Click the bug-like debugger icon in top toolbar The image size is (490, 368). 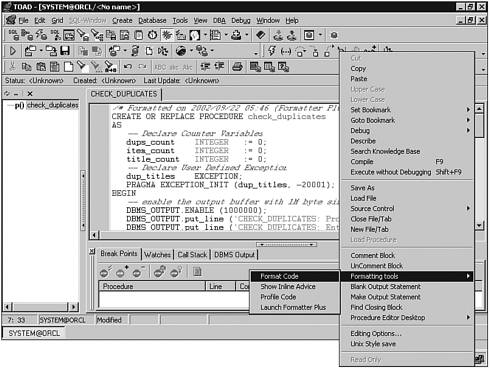(x=167, y=35)
